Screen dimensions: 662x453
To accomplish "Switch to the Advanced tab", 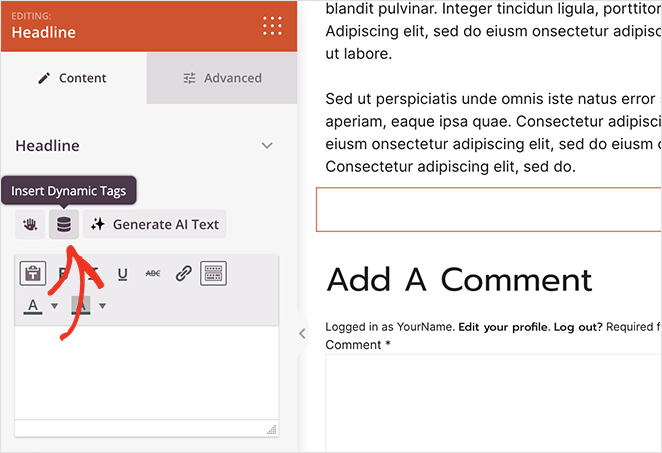I will [x=222, y=78].
